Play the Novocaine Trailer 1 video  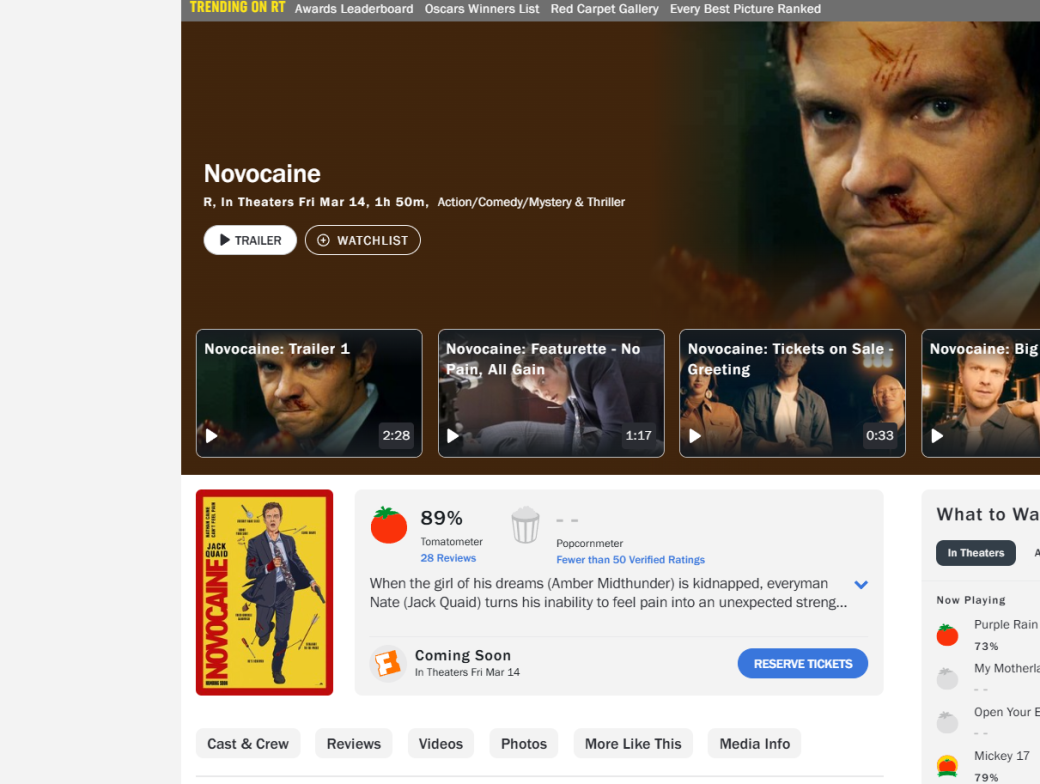coord(309,393)
